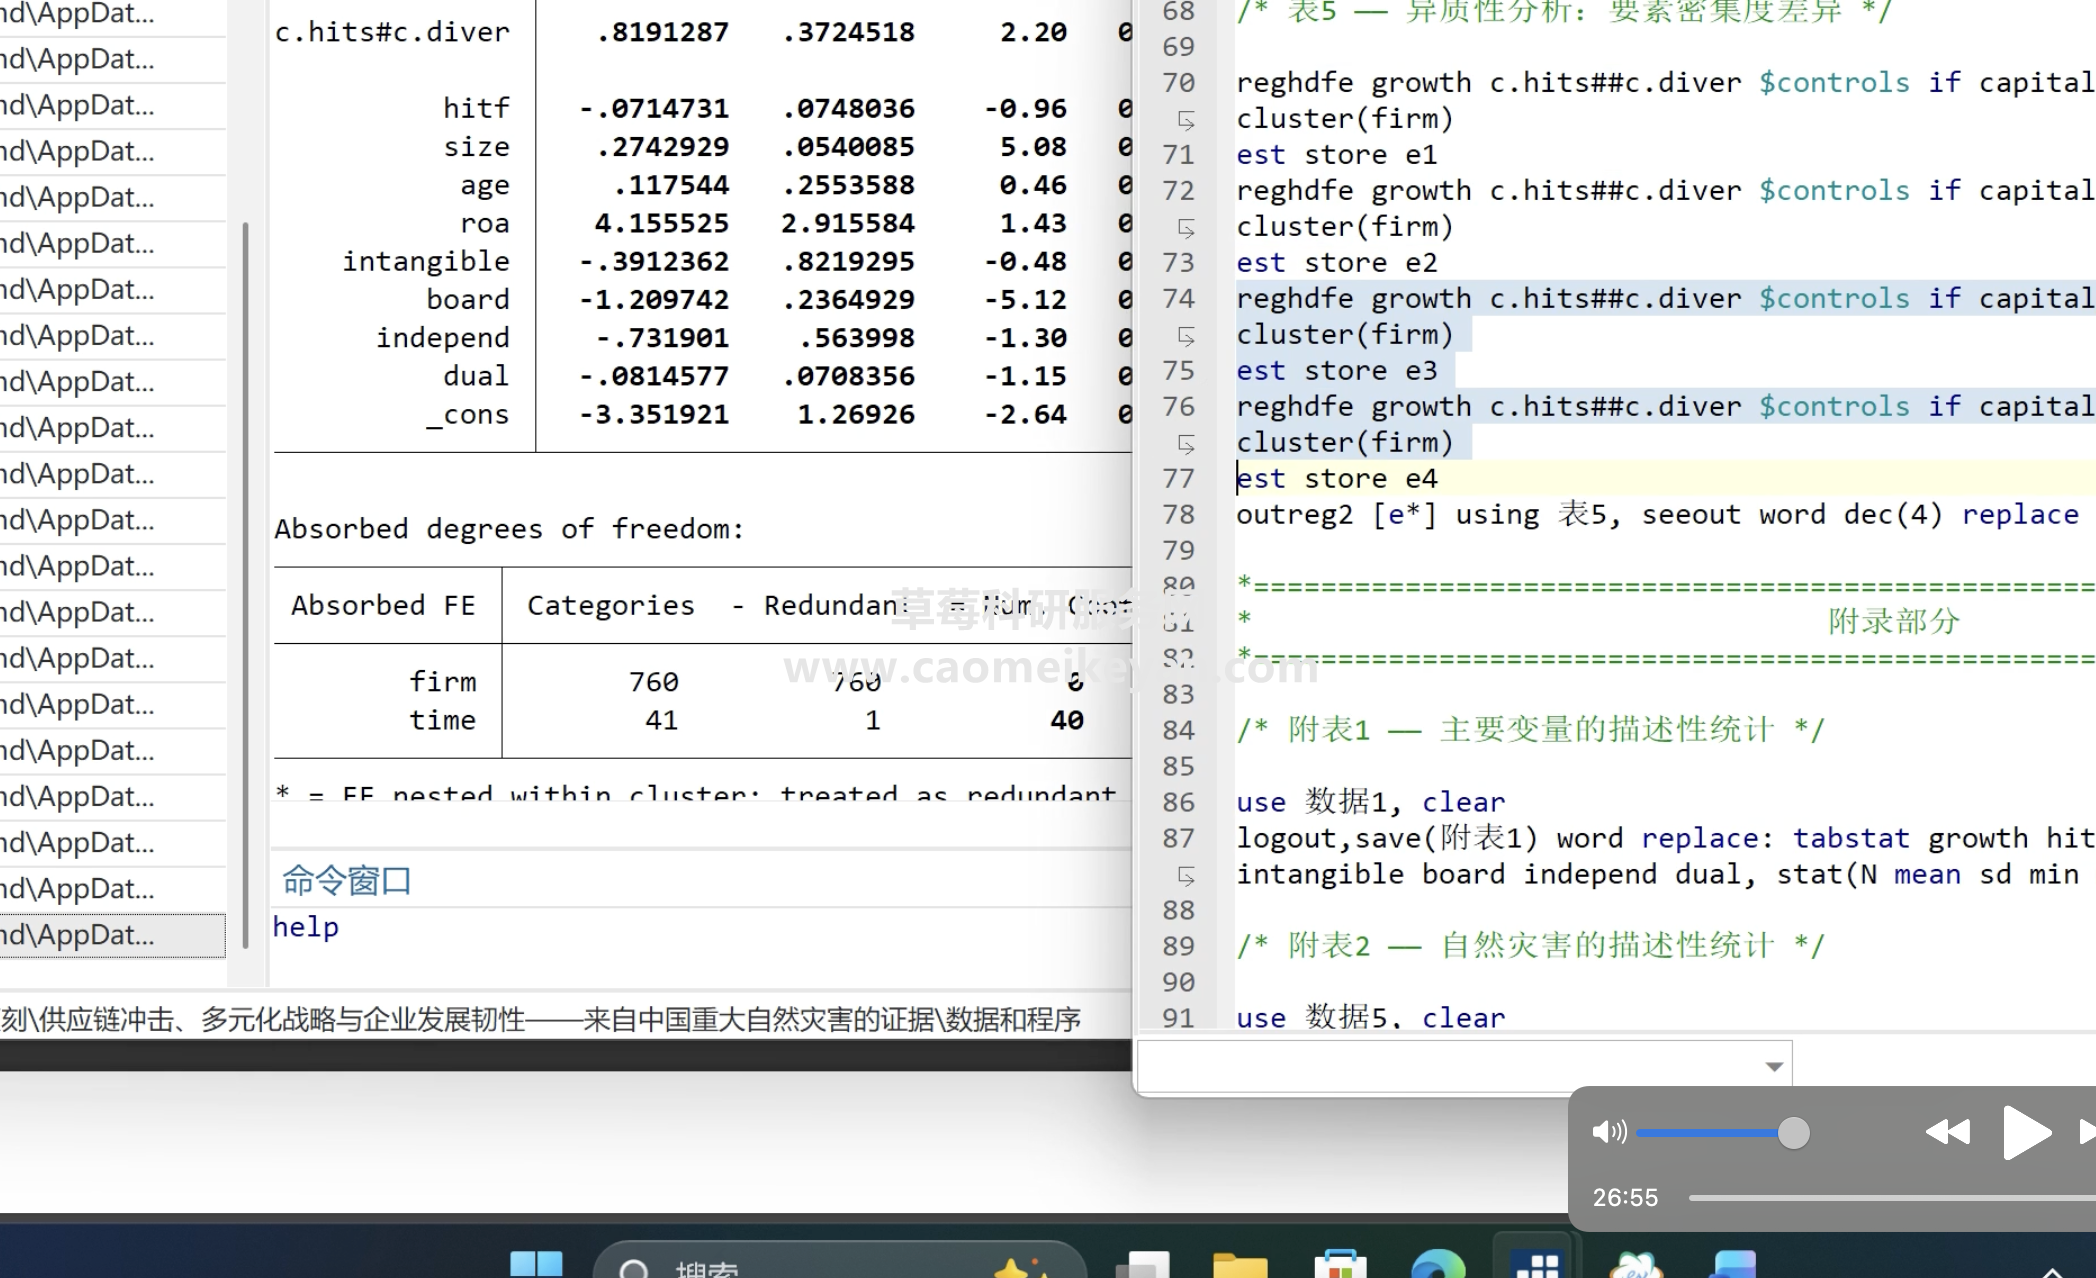Launch Microsoft Edge from the taskbar

tap(1438, 1266)
